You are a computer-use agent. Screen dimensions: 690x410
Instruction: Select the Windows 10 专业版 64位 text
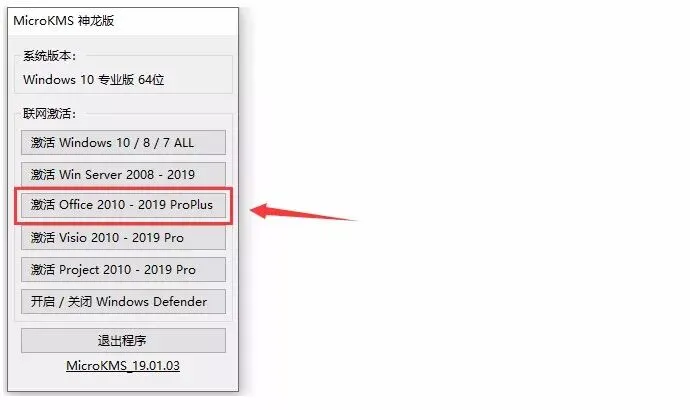pos(94,80)
